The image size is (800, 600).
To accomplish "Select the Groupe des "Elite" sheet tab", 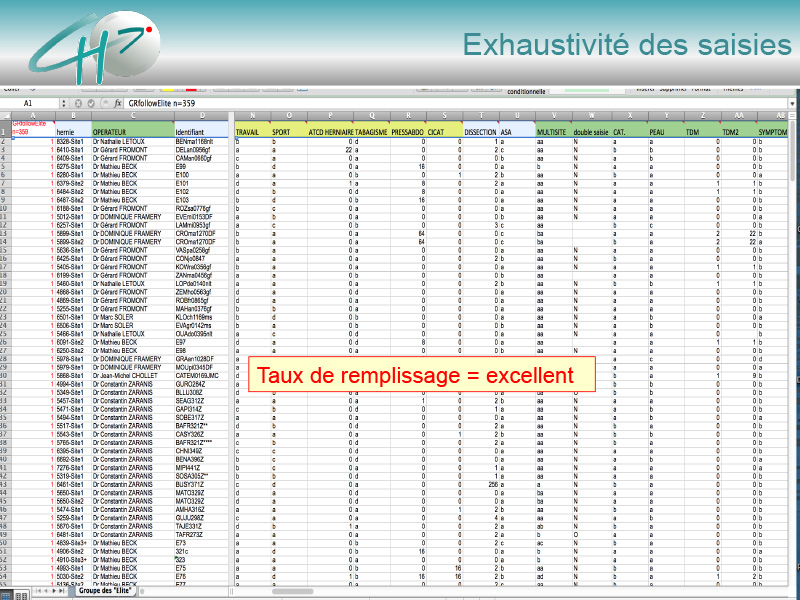I will [104, 591].
